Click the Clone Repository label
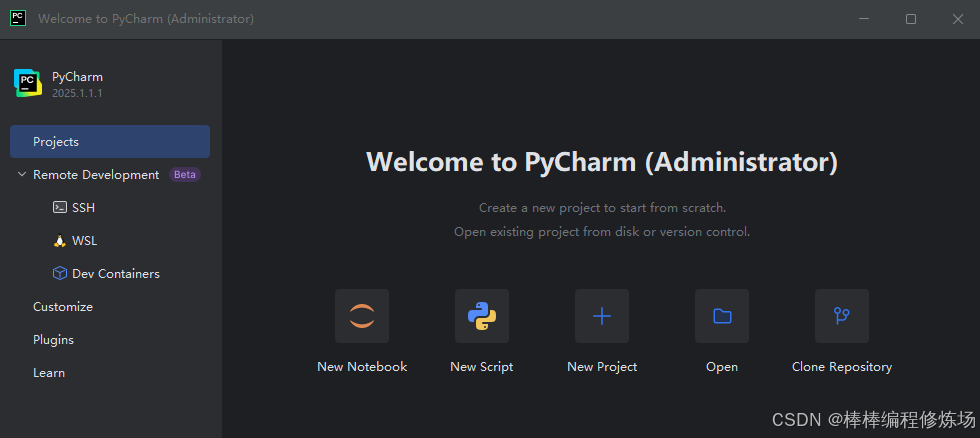 [x=842, y=367]
